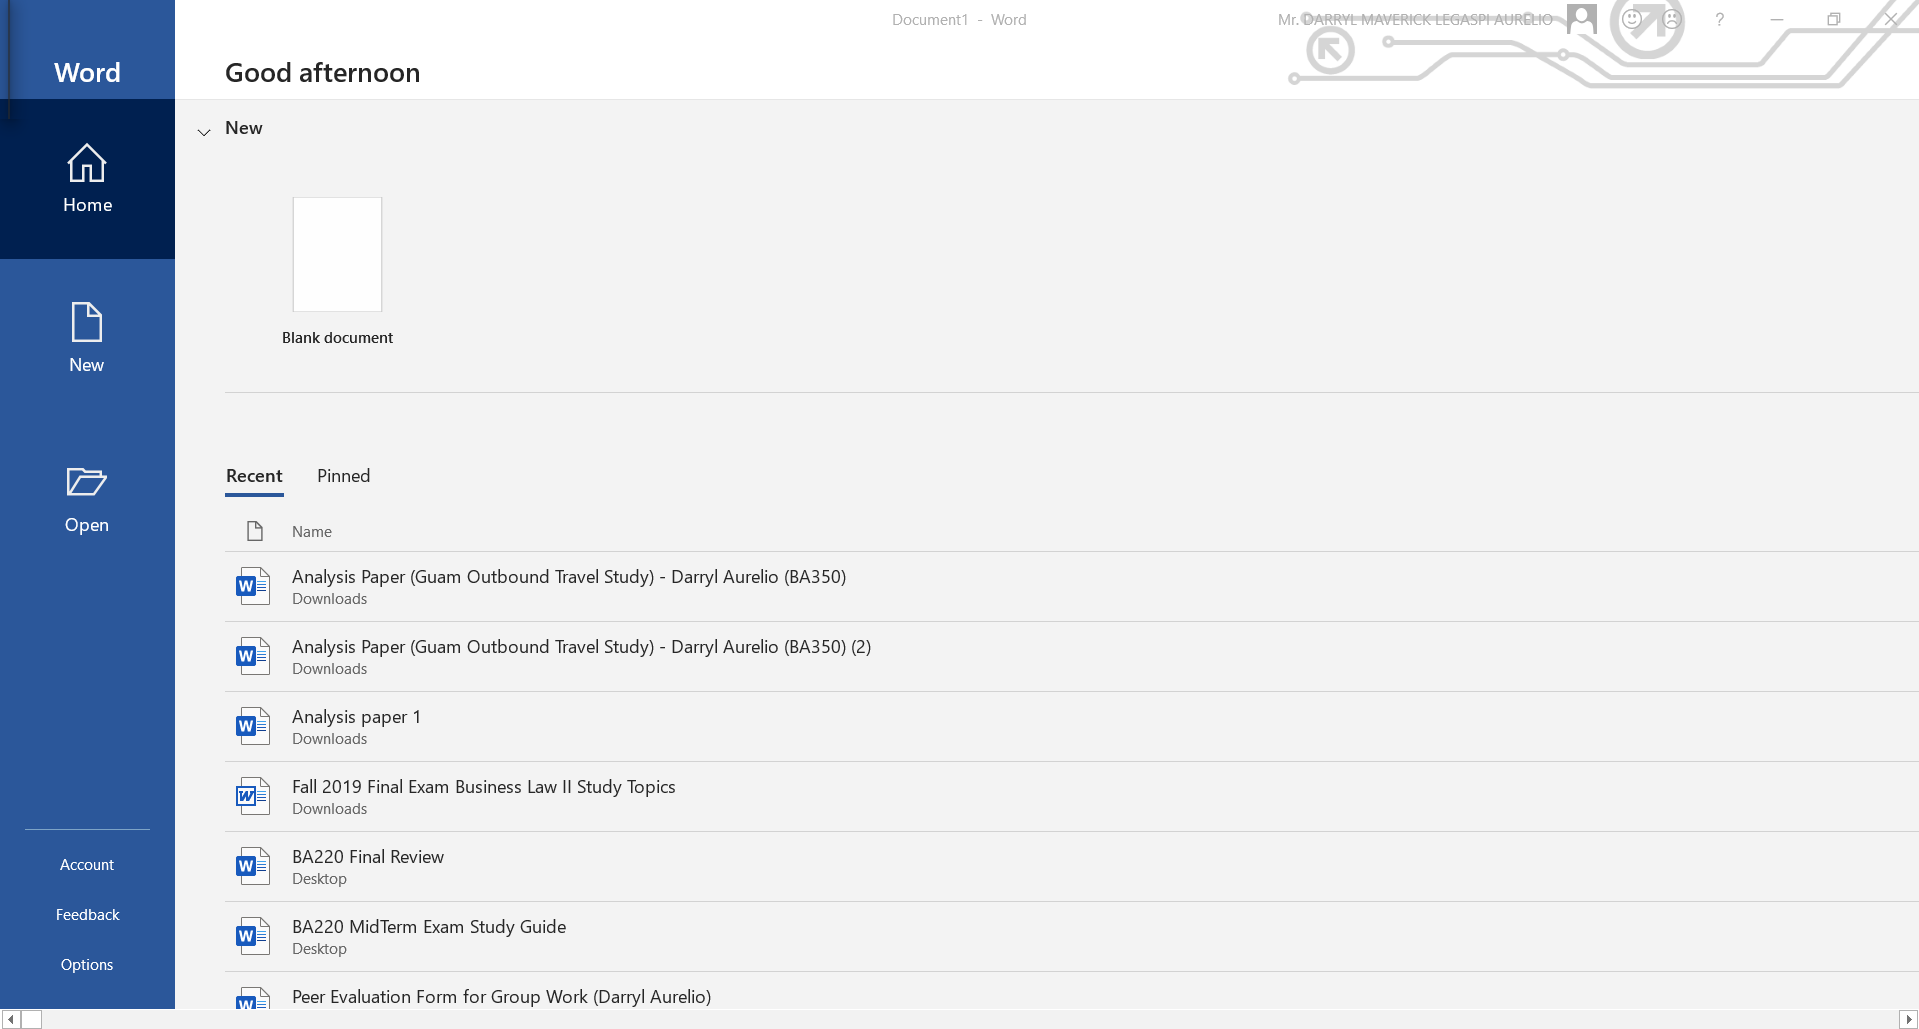This screenshot has height=1029, width=1919.
Task: Click Word icon for Analysis paper 1
Action: [x=253, y=726]
